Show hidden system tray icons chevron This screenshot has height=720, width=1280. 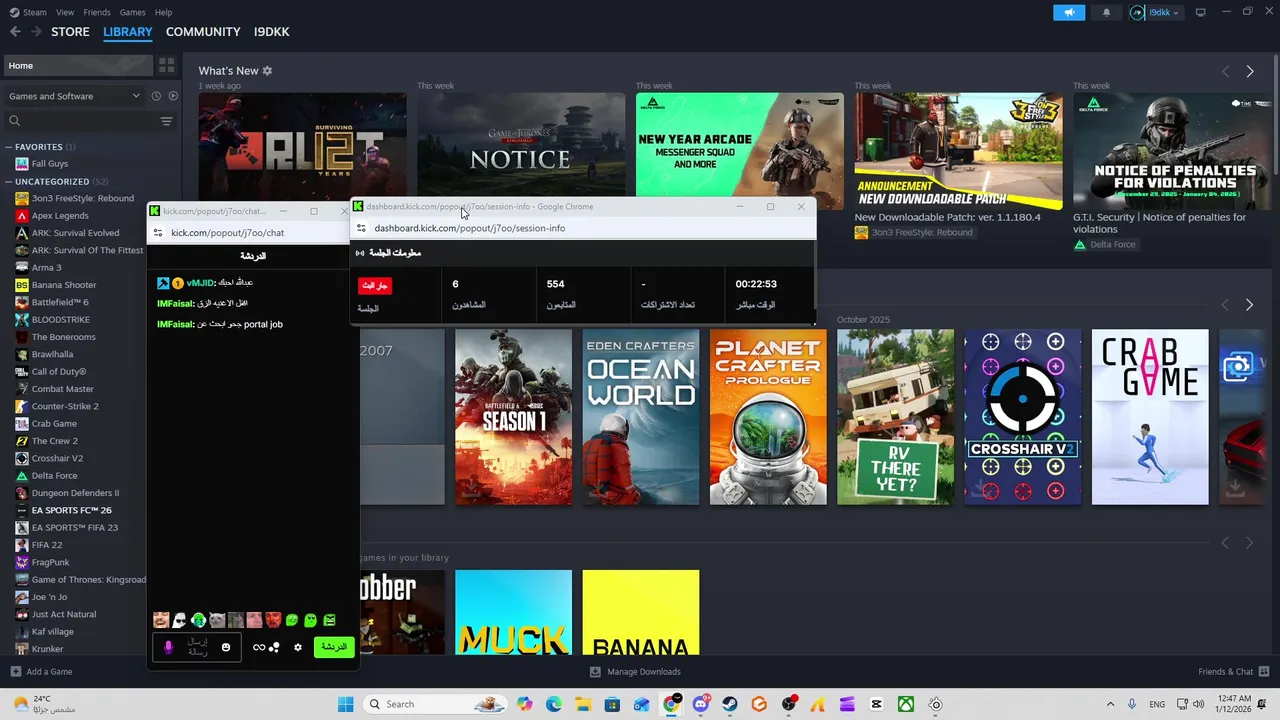(1110, 704)
